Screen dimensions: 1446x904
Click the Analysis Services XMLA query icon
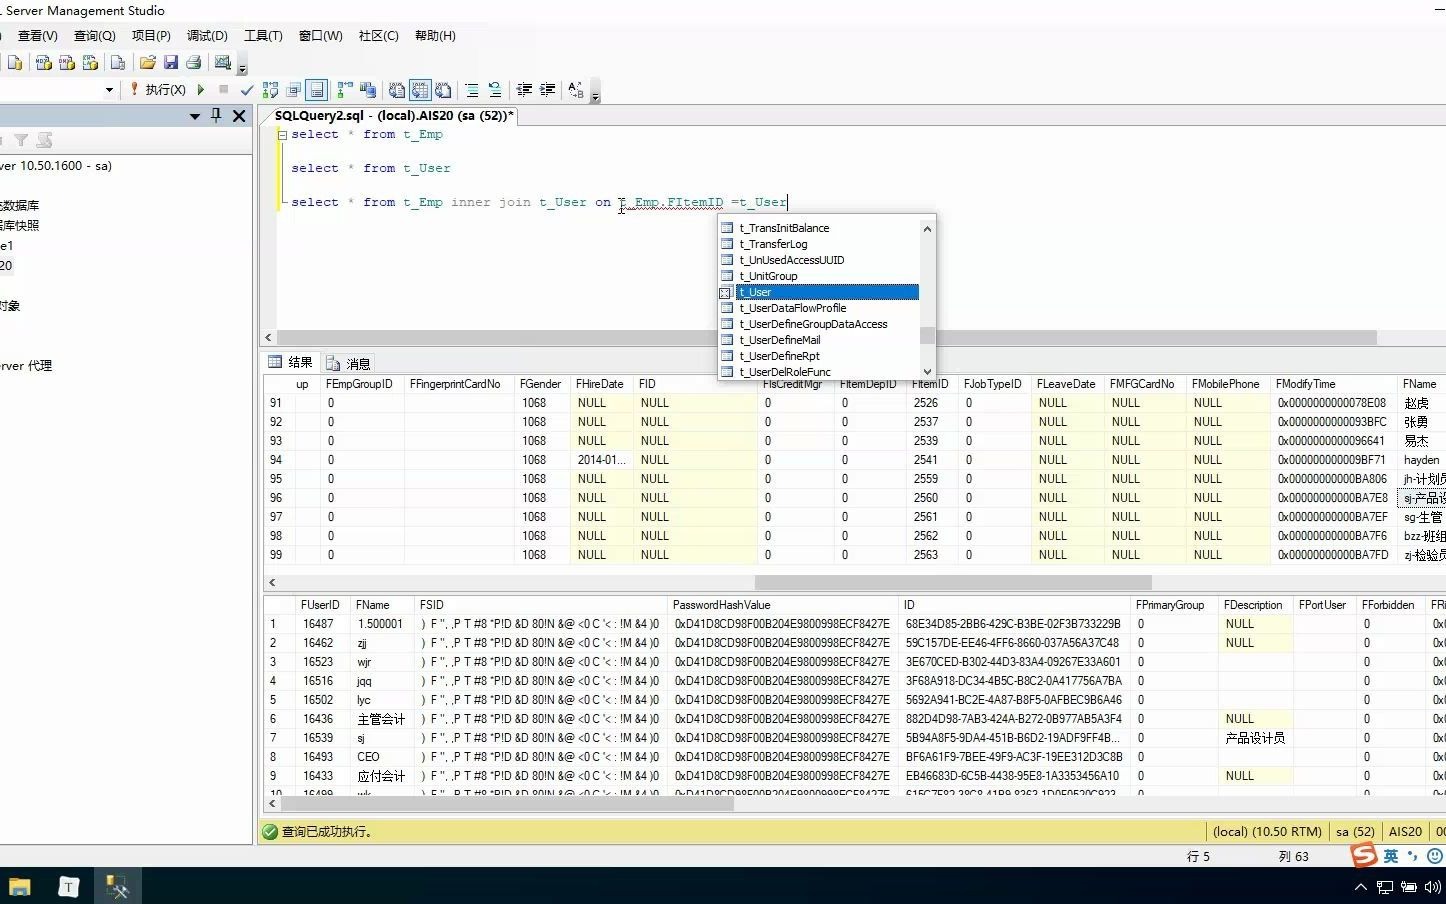pyautogui.click(x=90, y=62)
